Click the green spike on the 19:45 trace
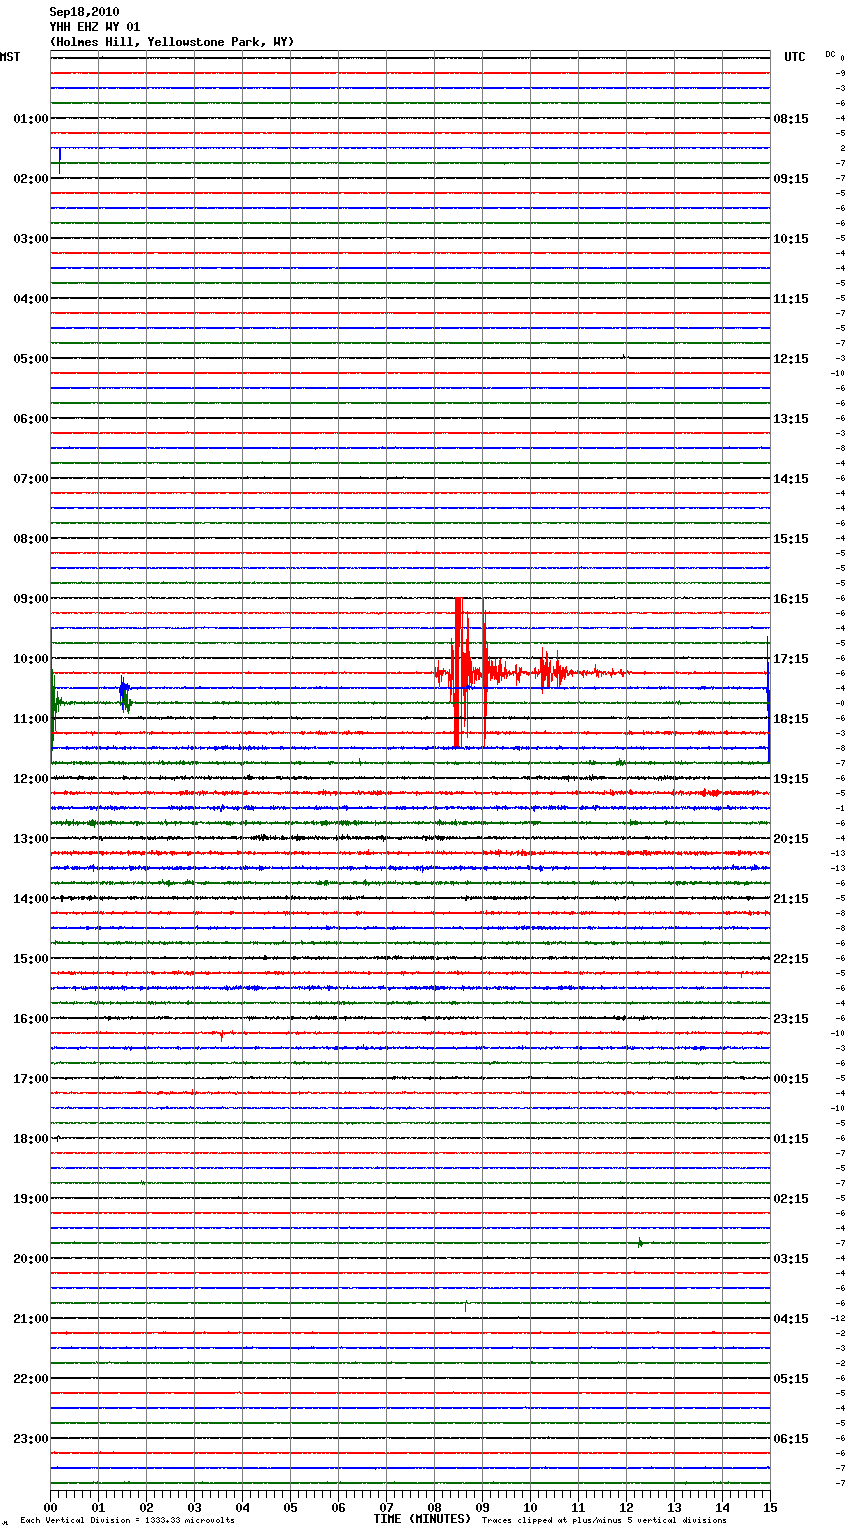This screenshot has width=850, height=1534. point(640,1243)
